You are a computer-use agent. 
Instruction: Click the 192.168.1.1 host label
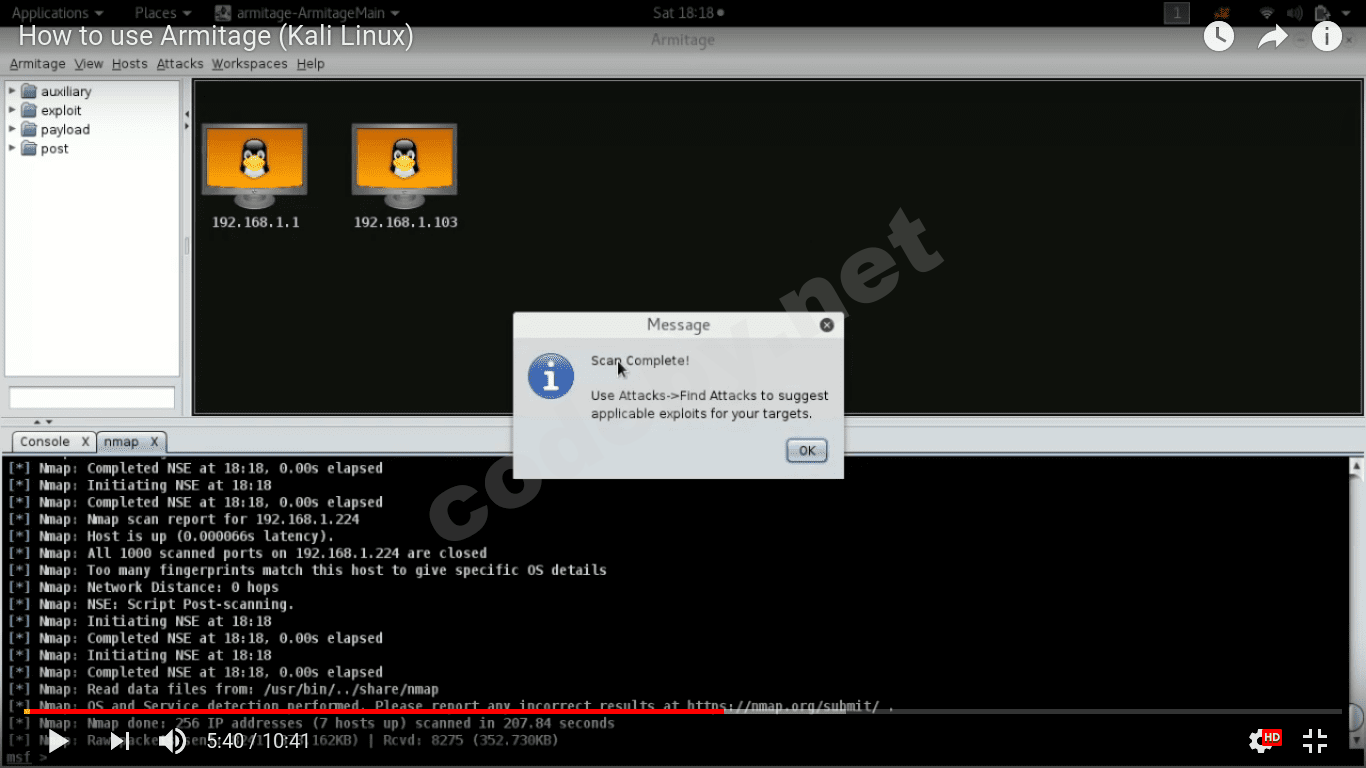(x=255, y=222)
